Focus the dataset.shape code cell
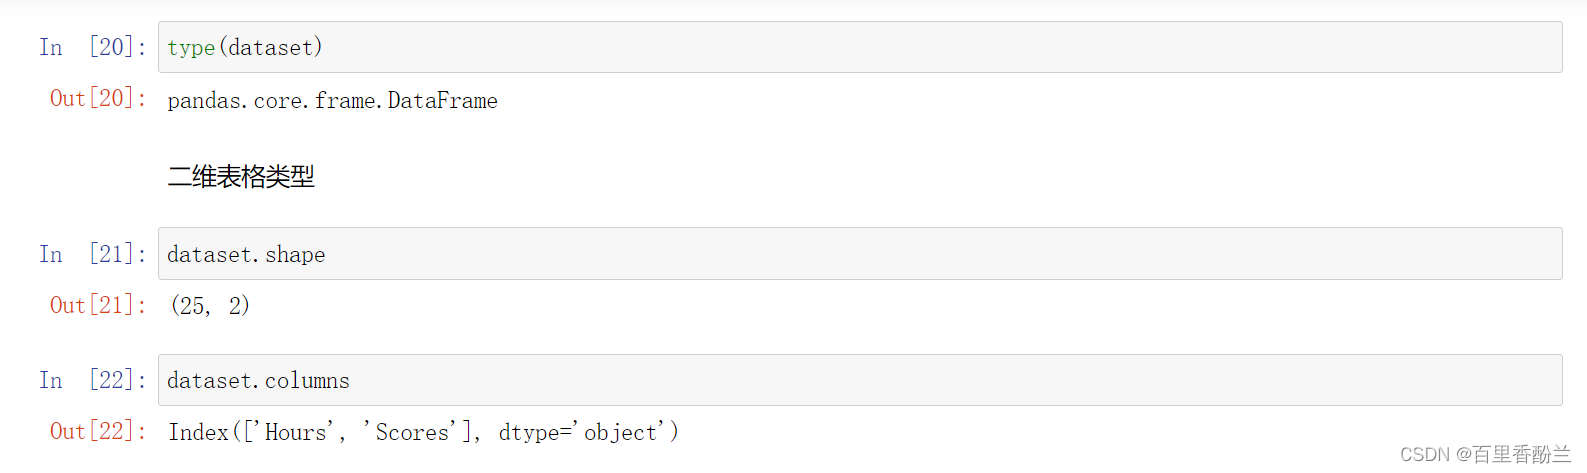Image resolution: width=1587 pixels, height=473 pixels. coord(860,254)
